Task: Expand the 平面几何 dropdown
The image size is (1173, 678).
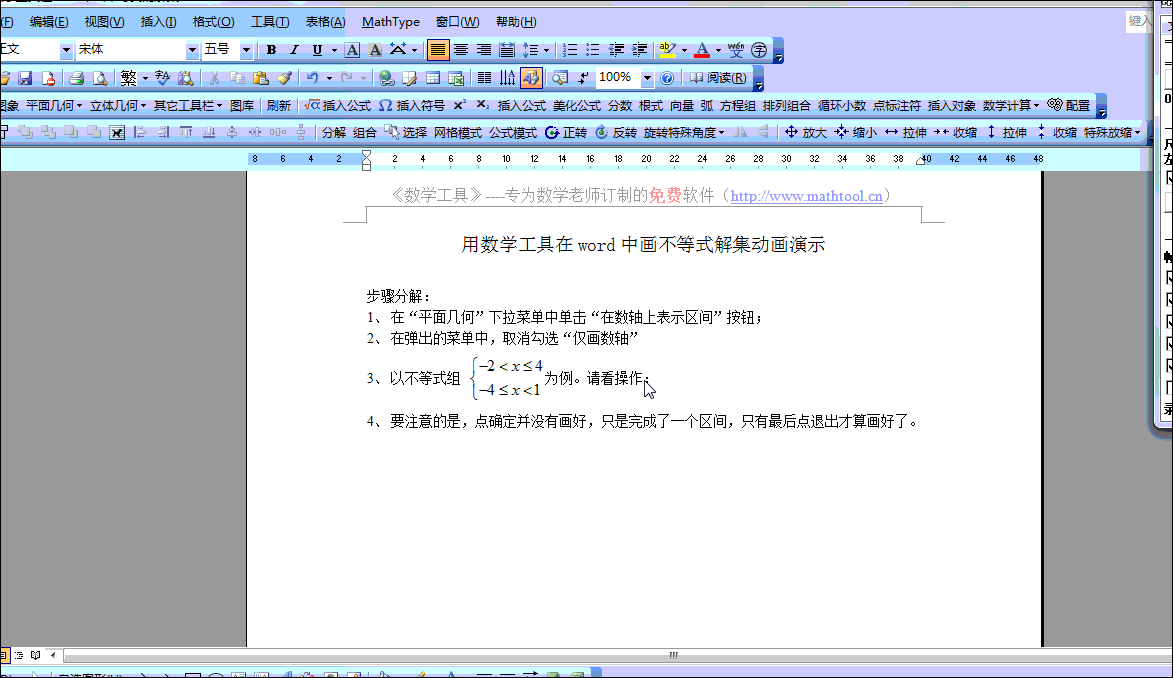Action: point(54,106)
